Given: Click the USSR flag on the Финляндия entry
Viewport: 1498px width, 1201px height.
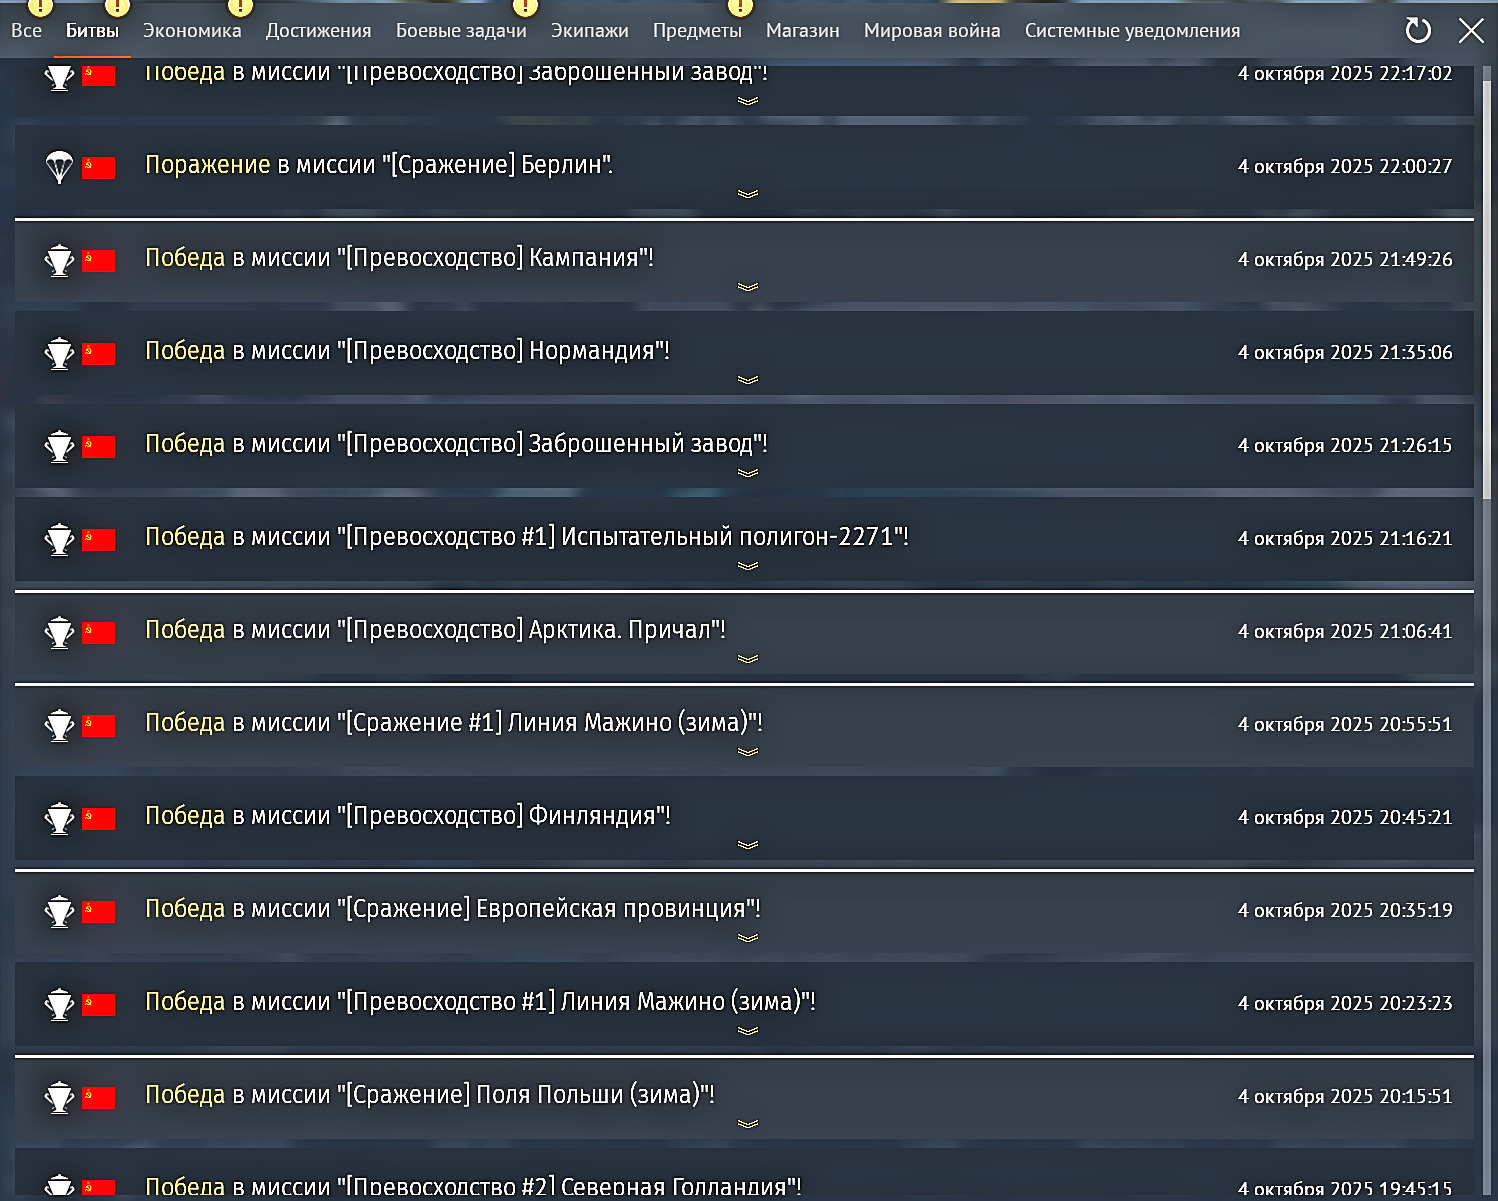Looking at the screenshot, I should click(99, 818).
